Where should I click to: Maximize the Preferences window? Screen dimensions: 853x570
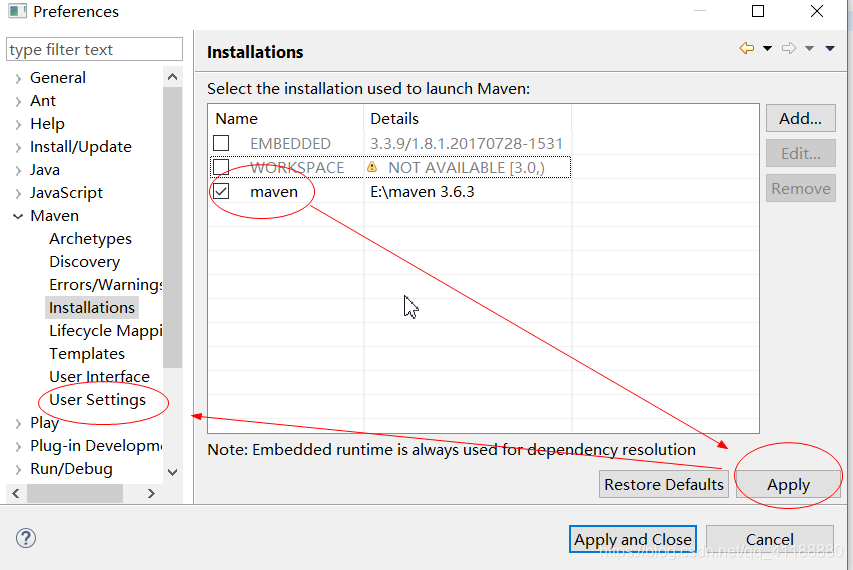(758, 11)
